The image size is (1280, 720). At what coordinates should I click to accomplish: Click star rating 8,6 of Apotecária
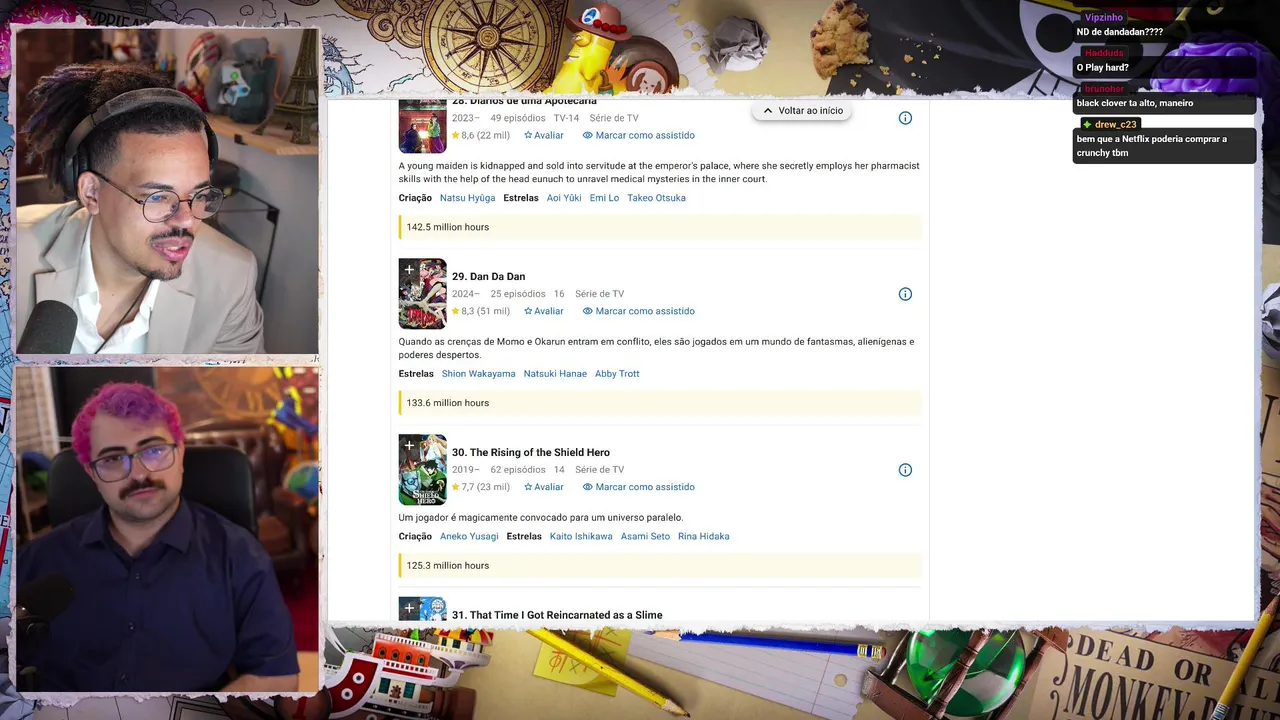coord(480,135)
